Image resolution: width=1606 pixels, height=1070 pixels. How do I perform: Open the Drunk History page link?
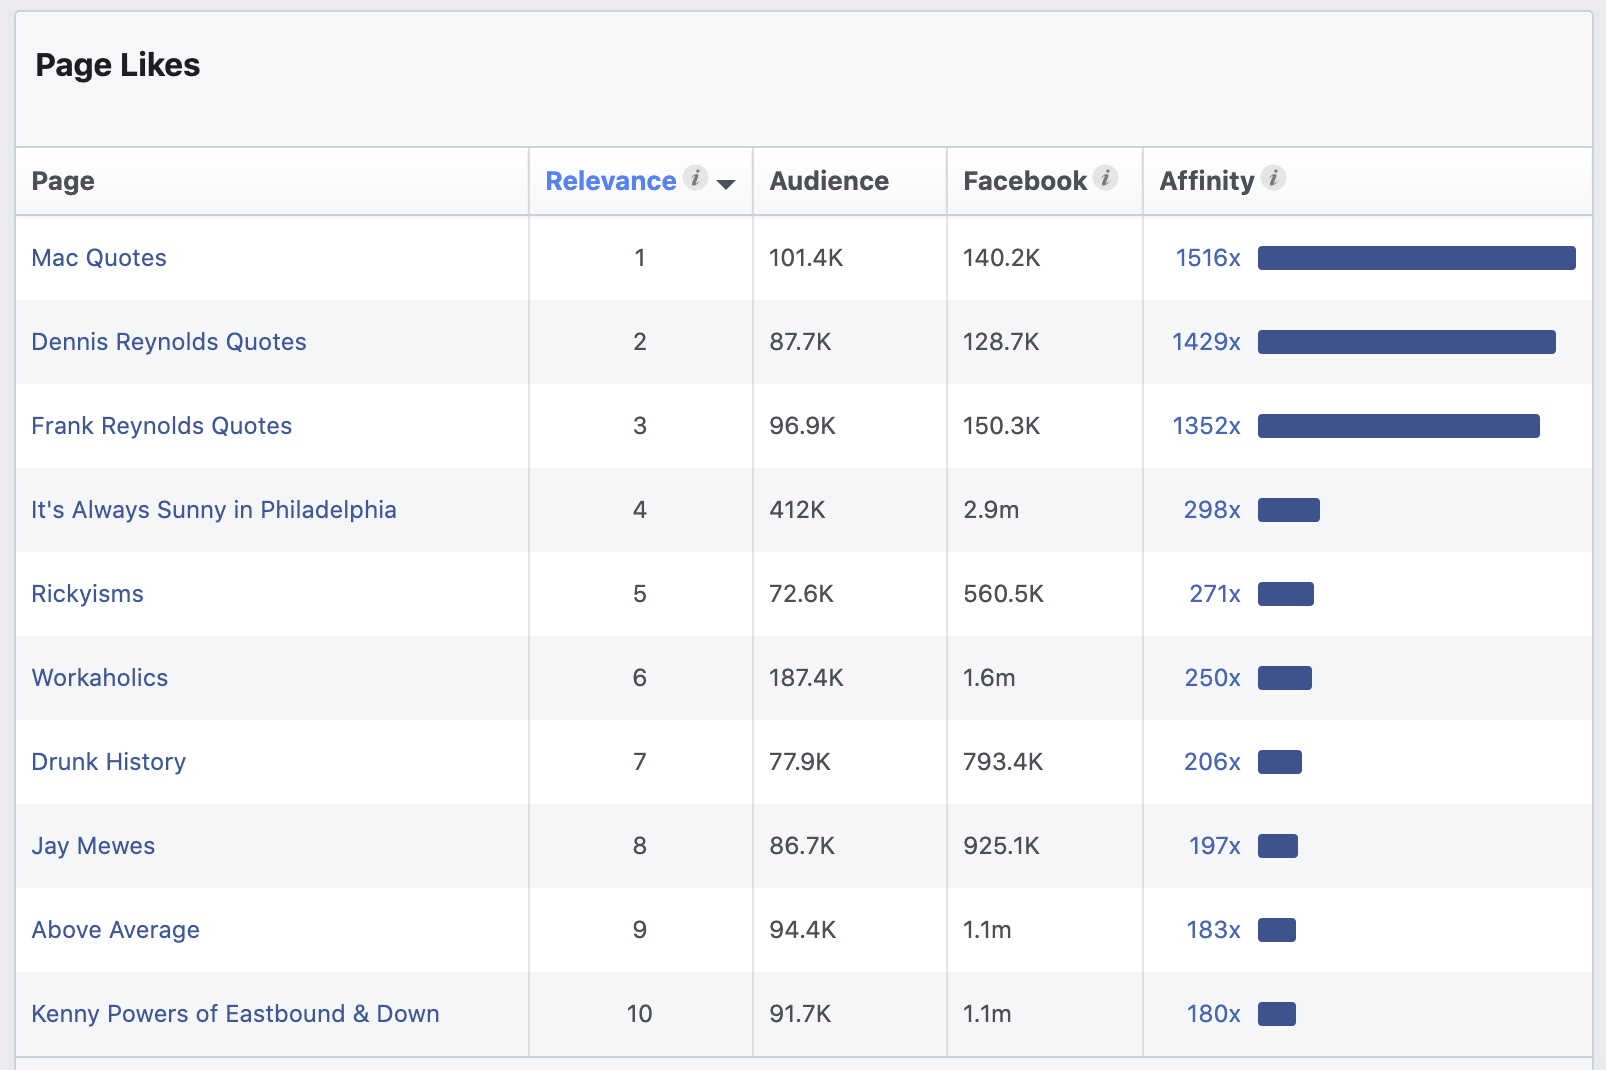pyautogui.click(x=108, y=762)
